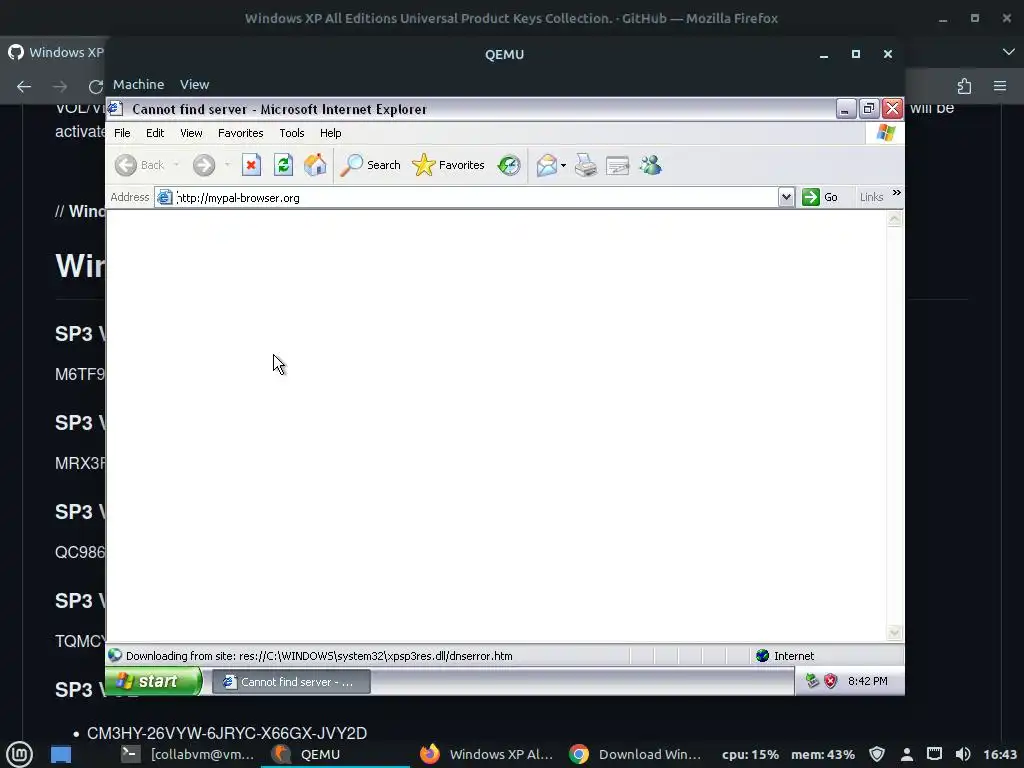Open the IE Help menu
This screenshot has width=1024, height=768.
[x=330, y=133]
